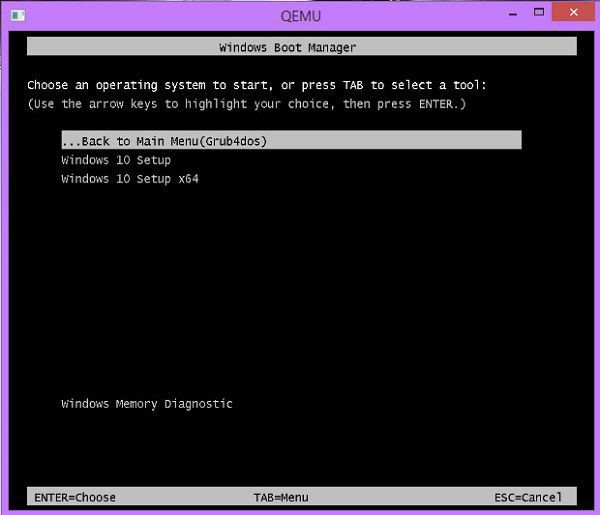Click the QEMU title bar text
Image resolution: width=600 pixels, height=515 pixels.
coord(301,16)
